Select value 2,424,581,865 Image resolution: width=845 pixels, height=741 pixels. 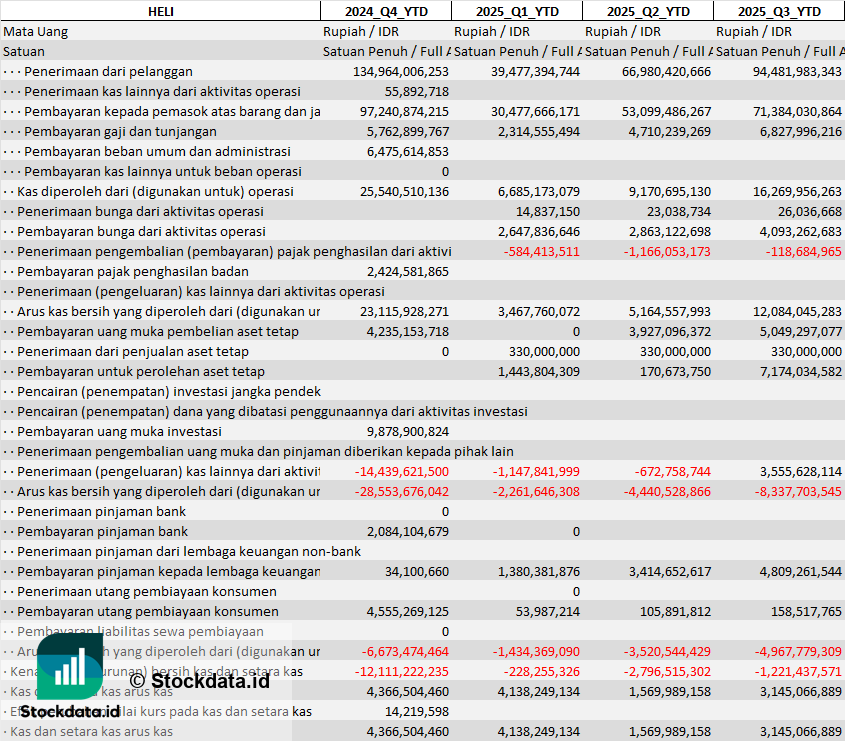(x=408, y=271)
